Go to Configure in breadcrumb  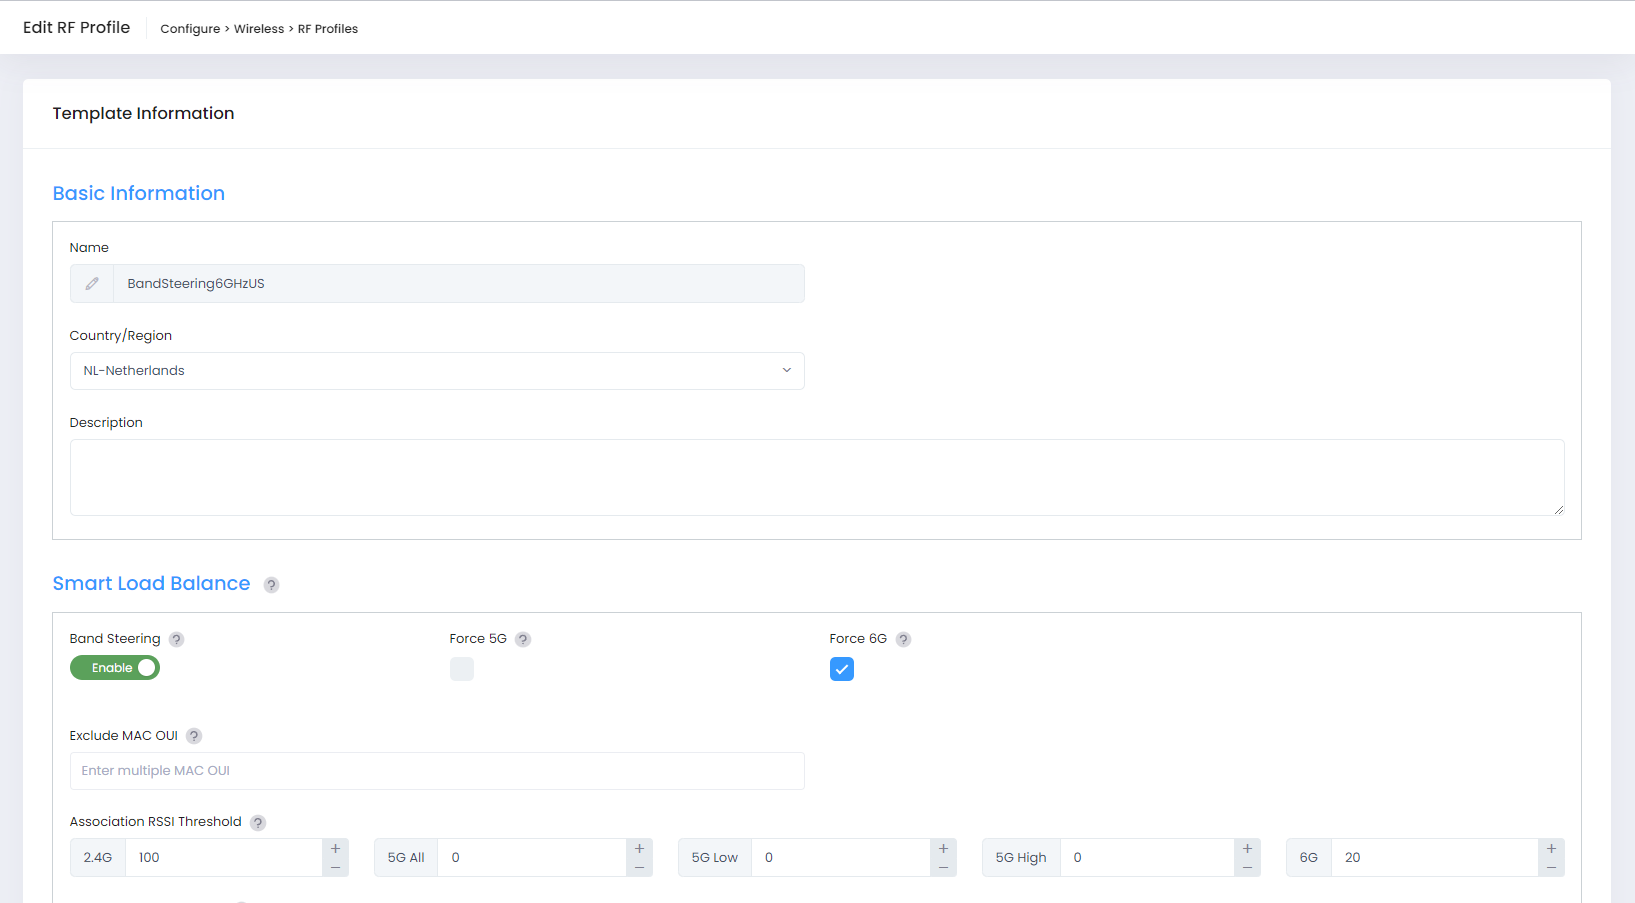click(x=190, y=29)
